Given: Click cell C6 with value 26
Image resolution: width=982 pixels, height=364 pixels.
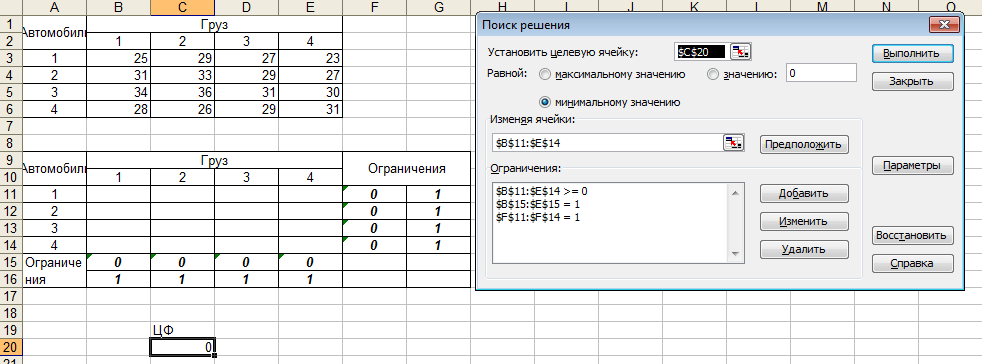Looking at the screenshot, I should coord(182,109).
